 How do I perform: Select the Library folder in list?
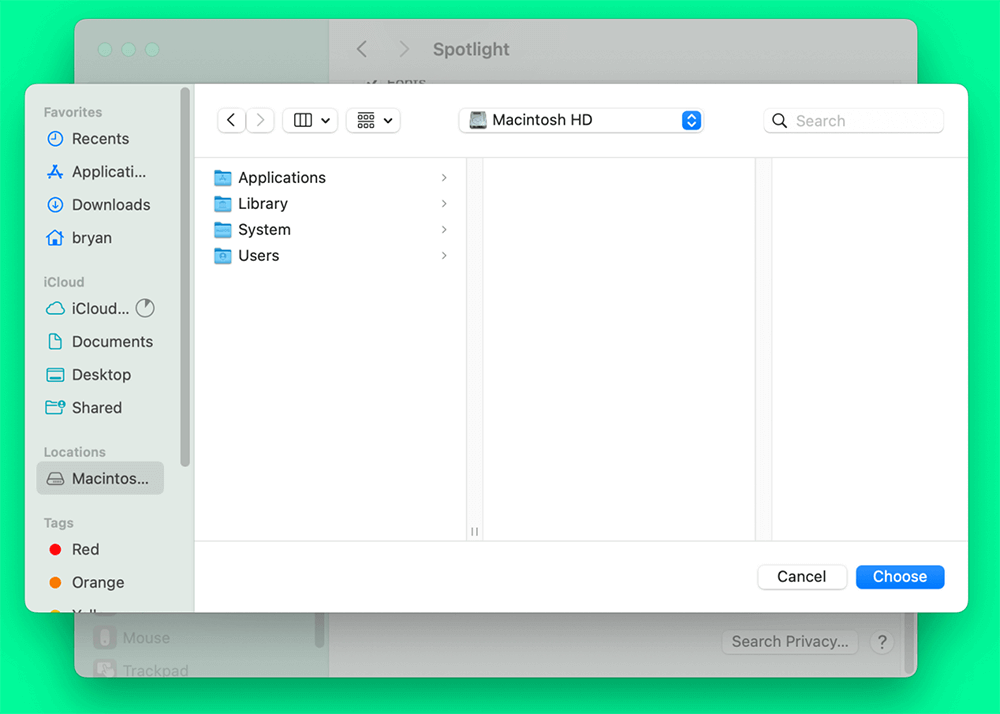coord(262,204)
